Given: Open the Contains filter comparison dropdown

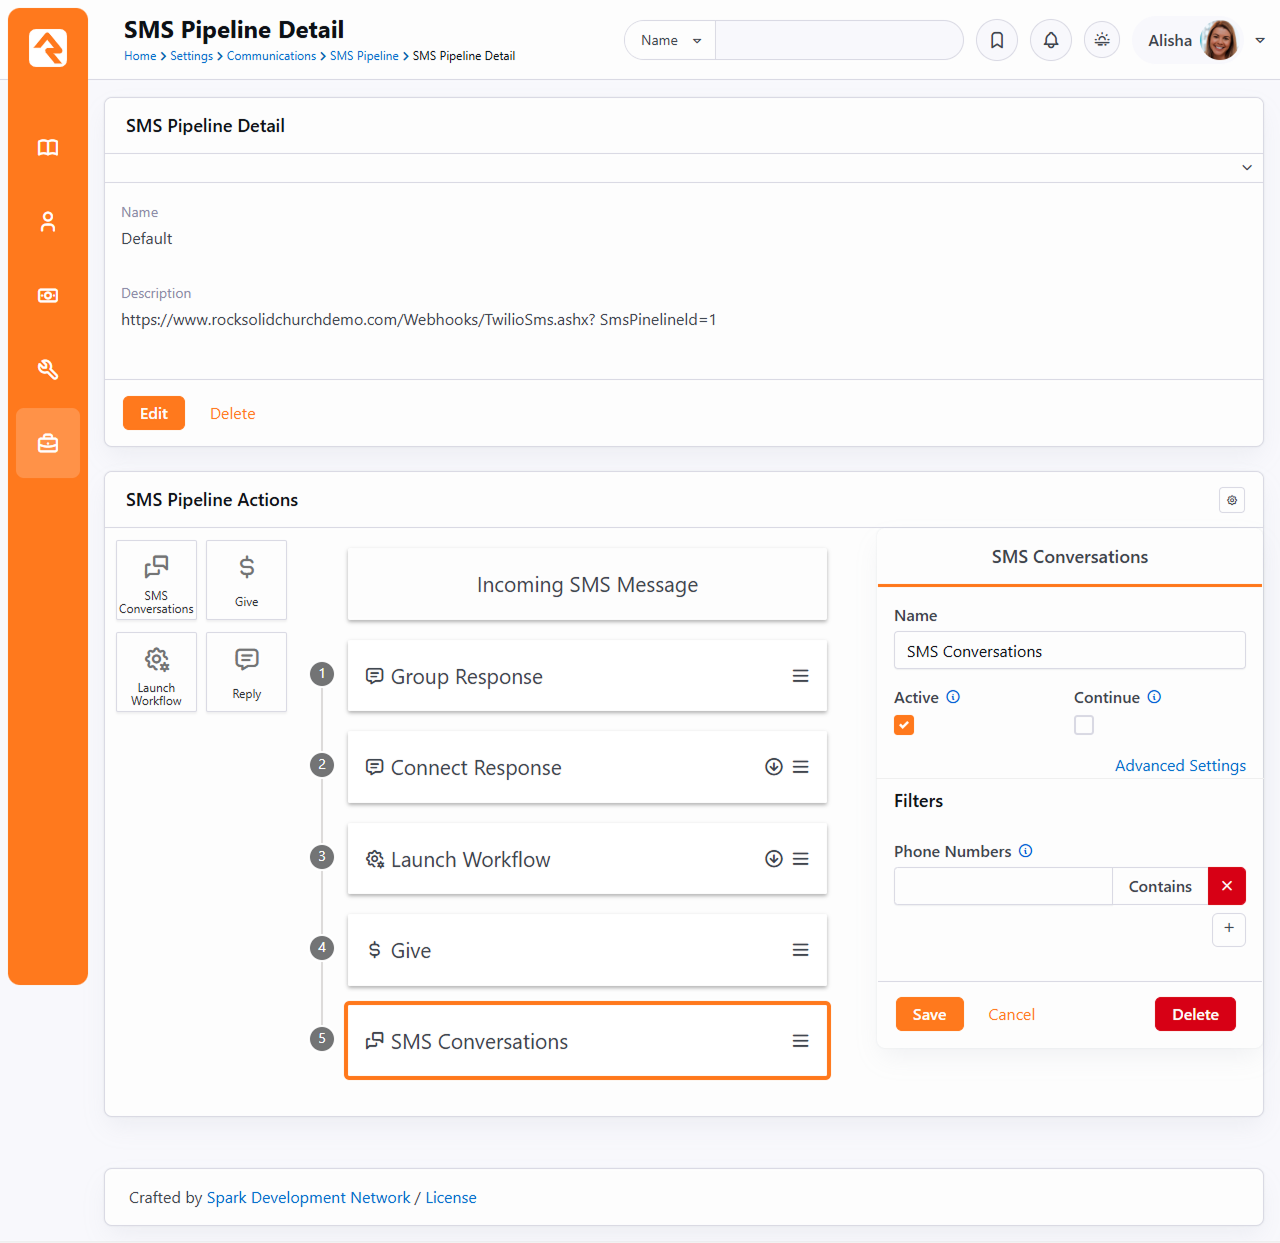Looking at the screenshot, I should 1160,886.
